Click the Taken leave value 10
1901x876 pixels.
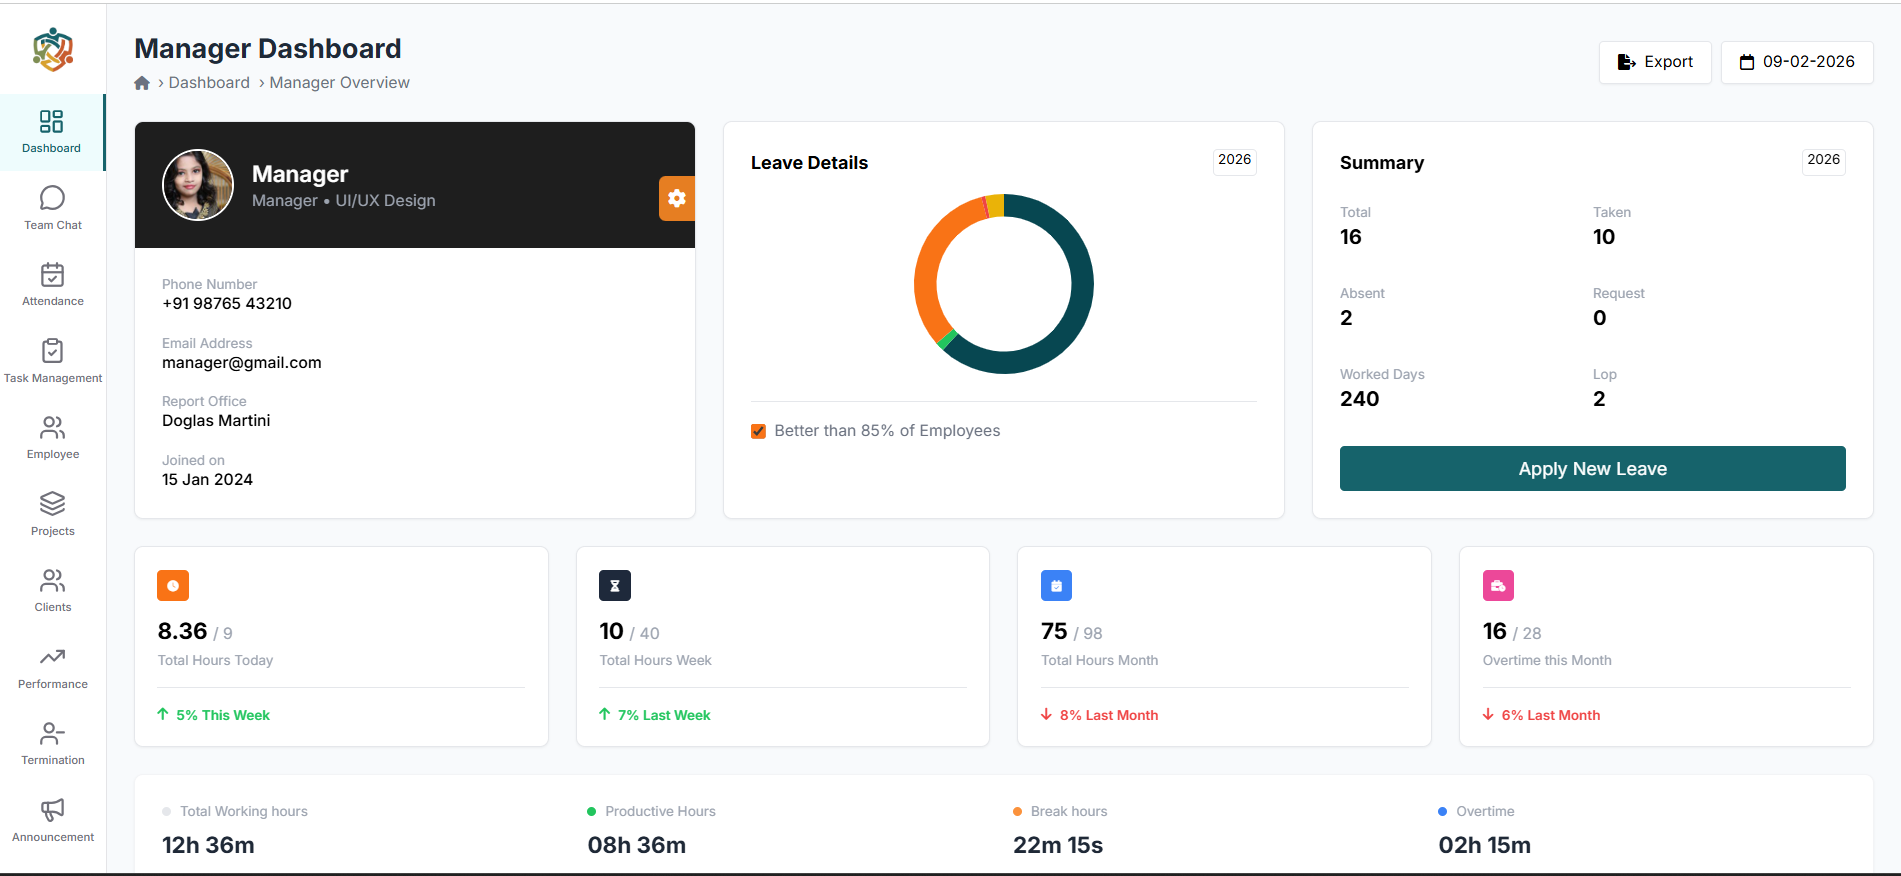pos(1604,237)
